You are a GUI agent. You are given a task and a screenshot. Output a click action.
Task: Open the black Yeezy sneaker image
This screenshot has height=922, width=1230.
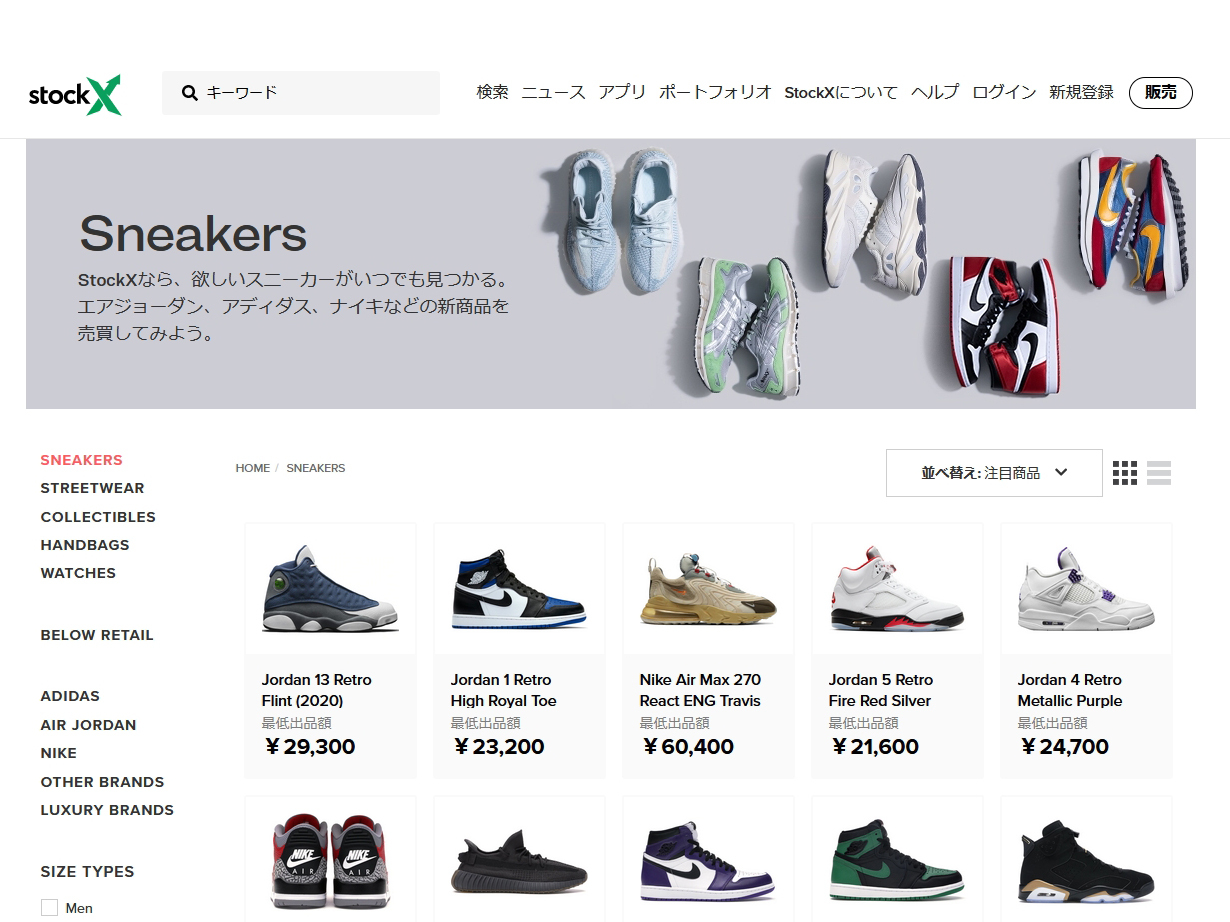pyautogui.click(x=518, y=860)
